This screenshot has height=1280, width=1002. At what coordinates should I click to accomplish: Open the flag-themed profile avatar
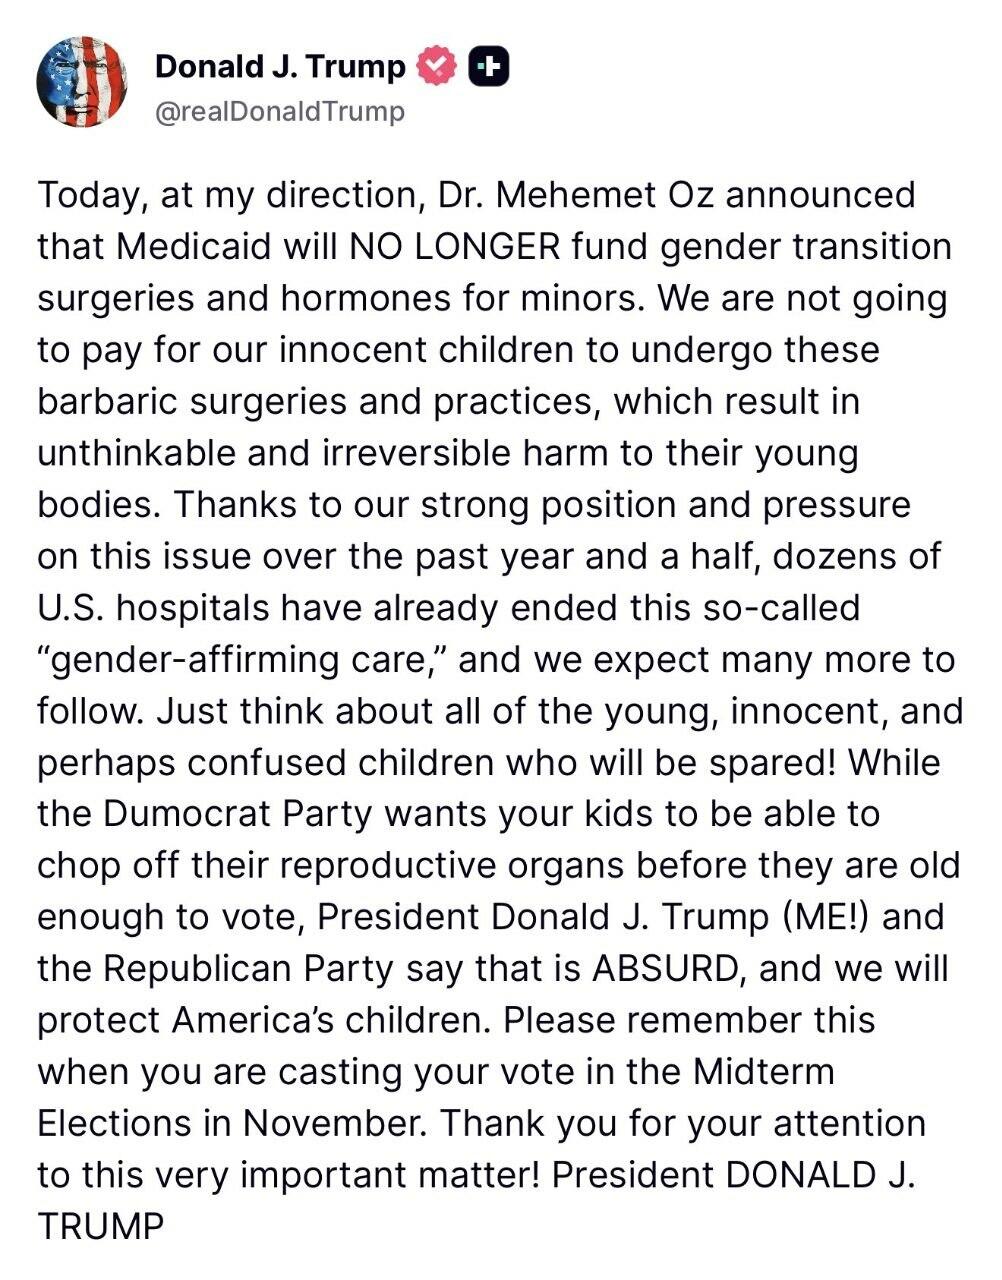tap(82, 82)
